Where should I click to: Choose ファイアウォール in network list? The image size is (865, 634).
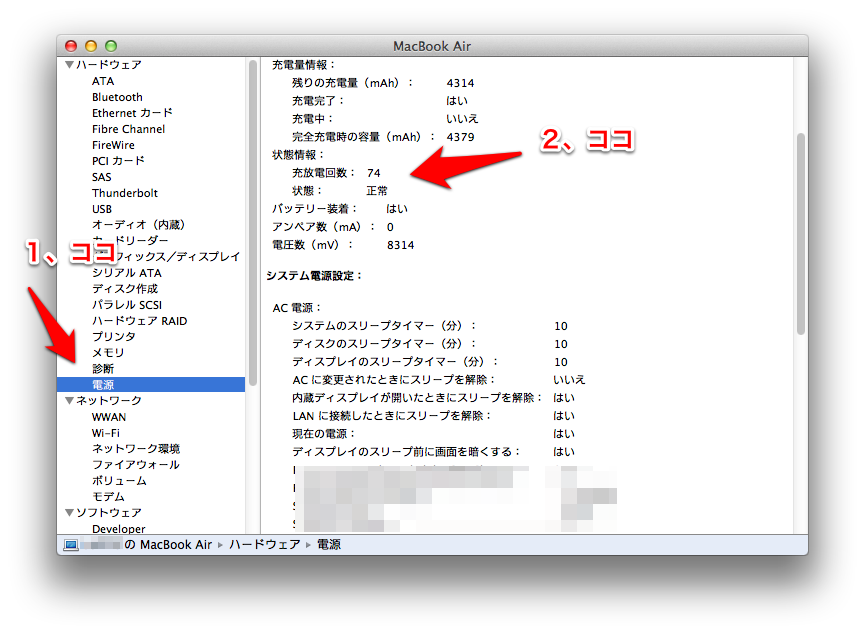135,465
